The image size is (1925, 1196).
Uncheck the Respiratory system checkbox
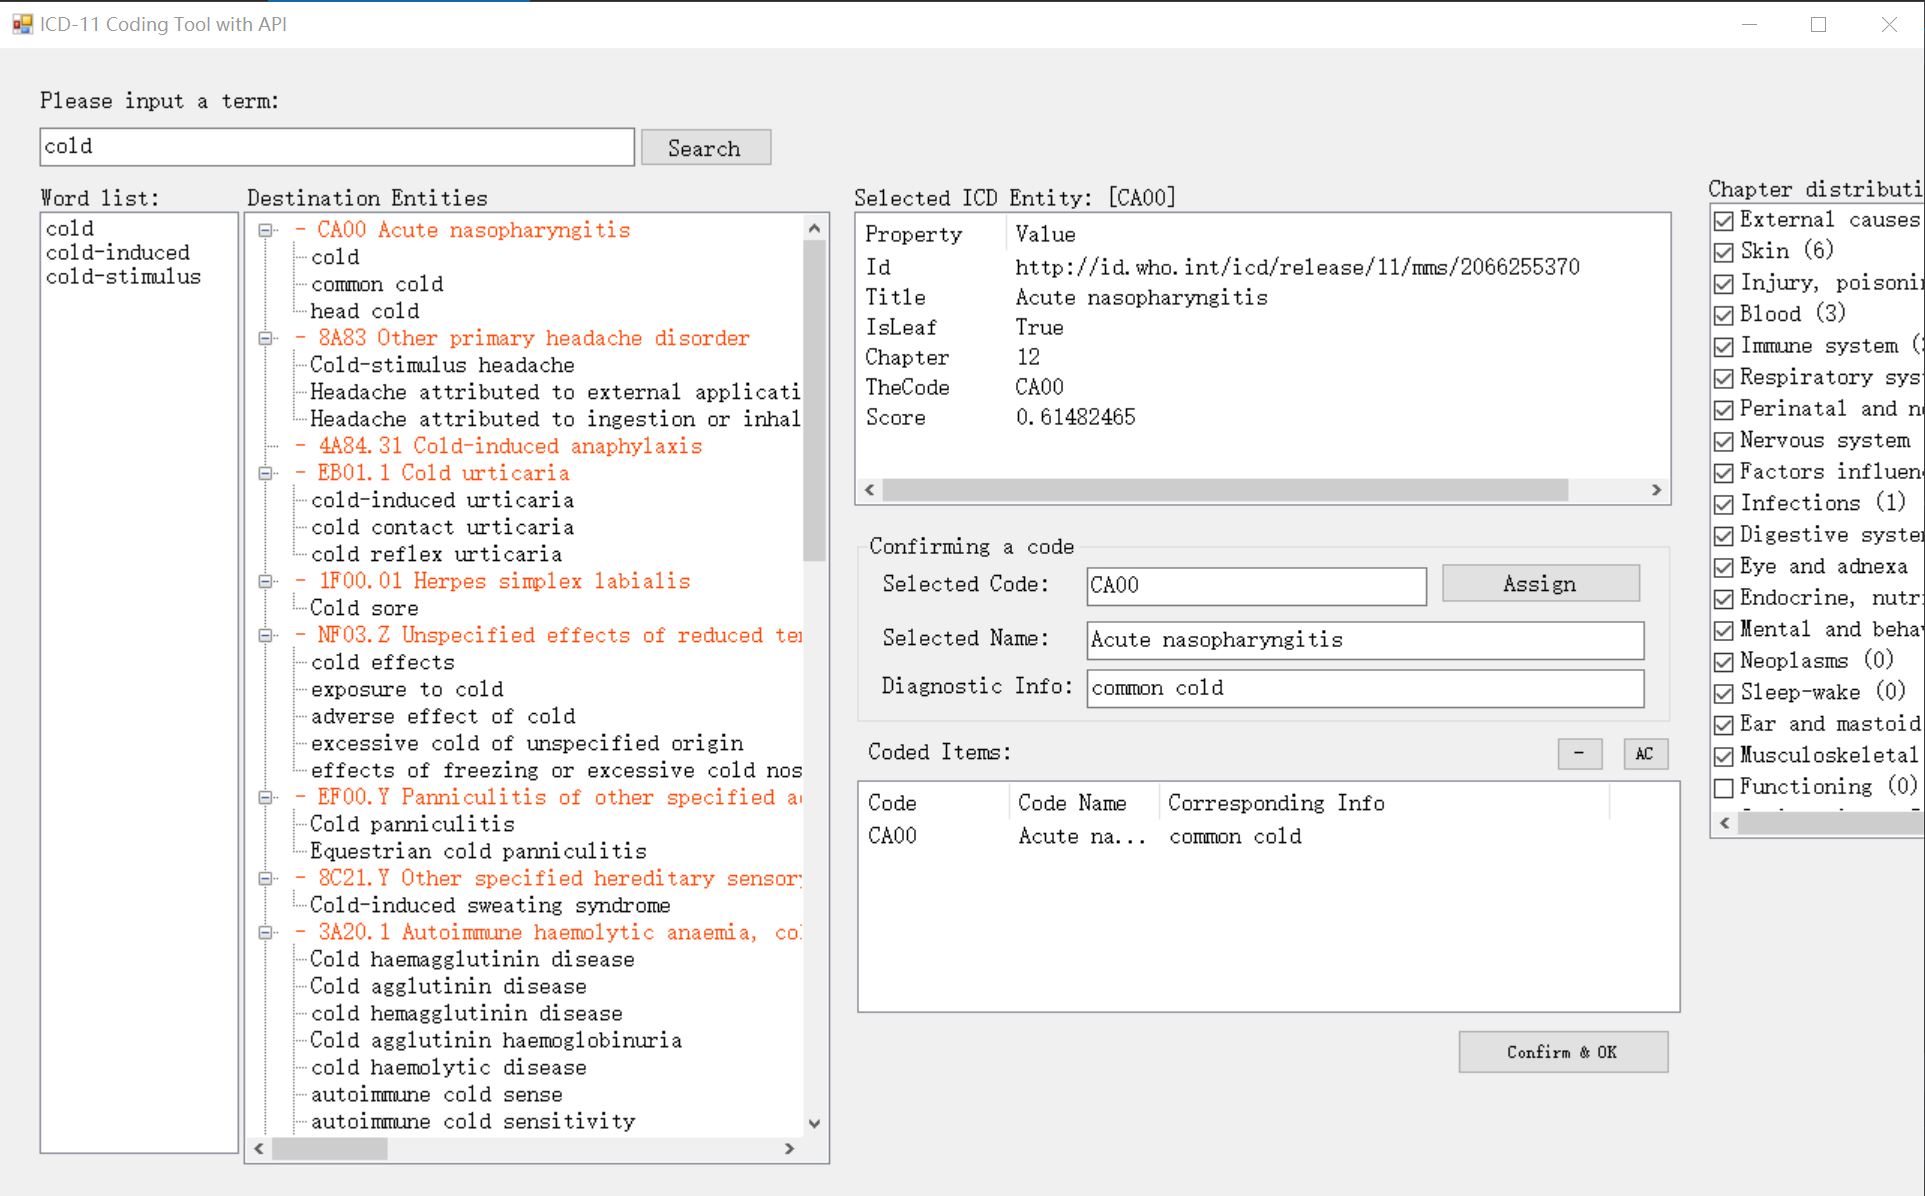1724,378
